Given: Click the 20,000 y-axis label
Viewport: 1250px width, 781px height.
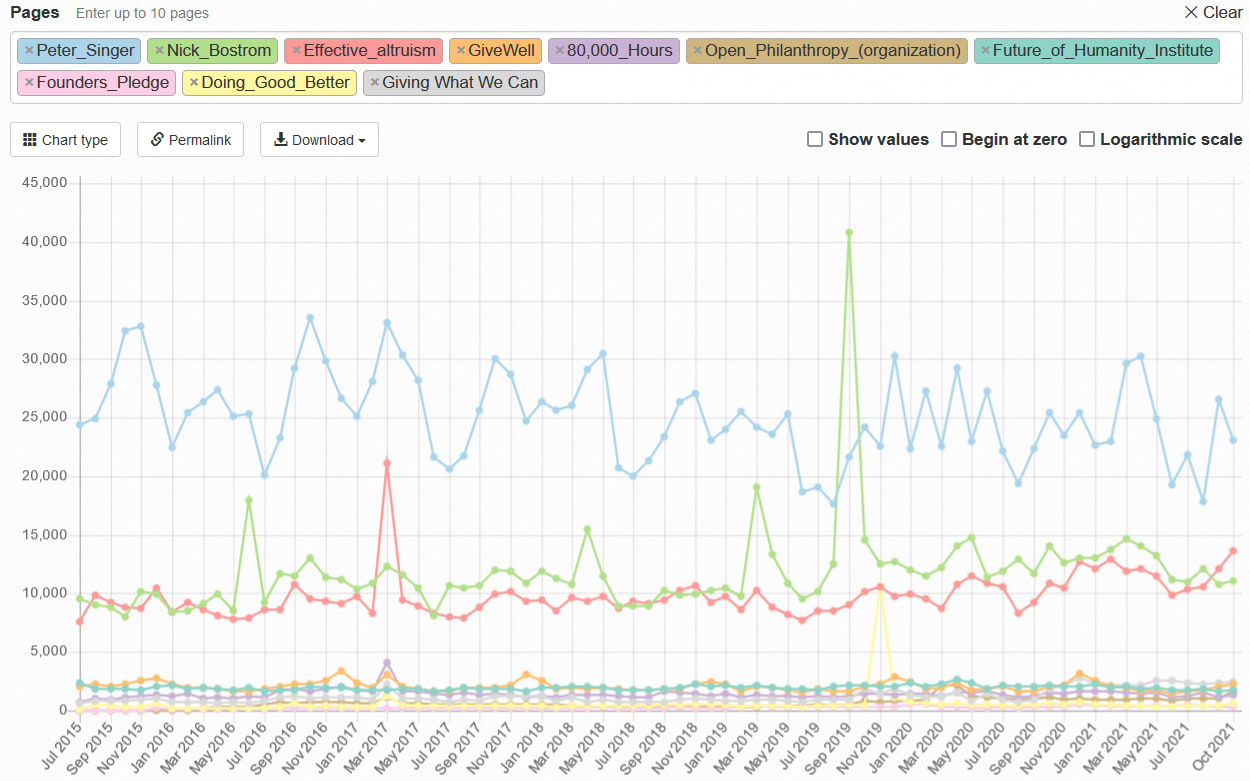Looking at the screenshot, I should pos(44,476).
